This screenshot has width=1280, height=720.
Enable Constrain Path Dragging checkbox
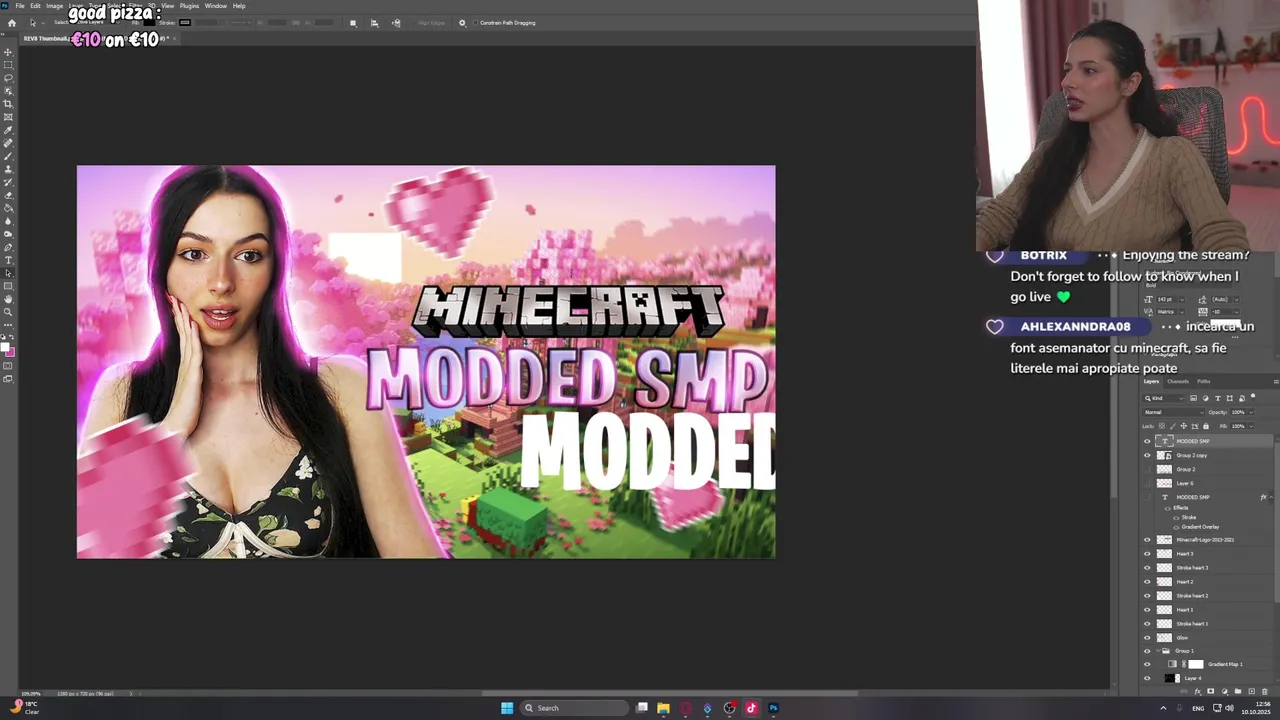pos(473,22)
